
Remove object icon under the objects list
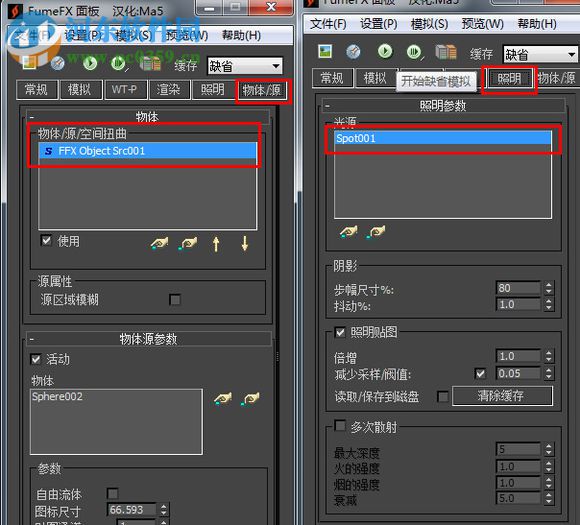pyautogui.click(x=188, y=243)
